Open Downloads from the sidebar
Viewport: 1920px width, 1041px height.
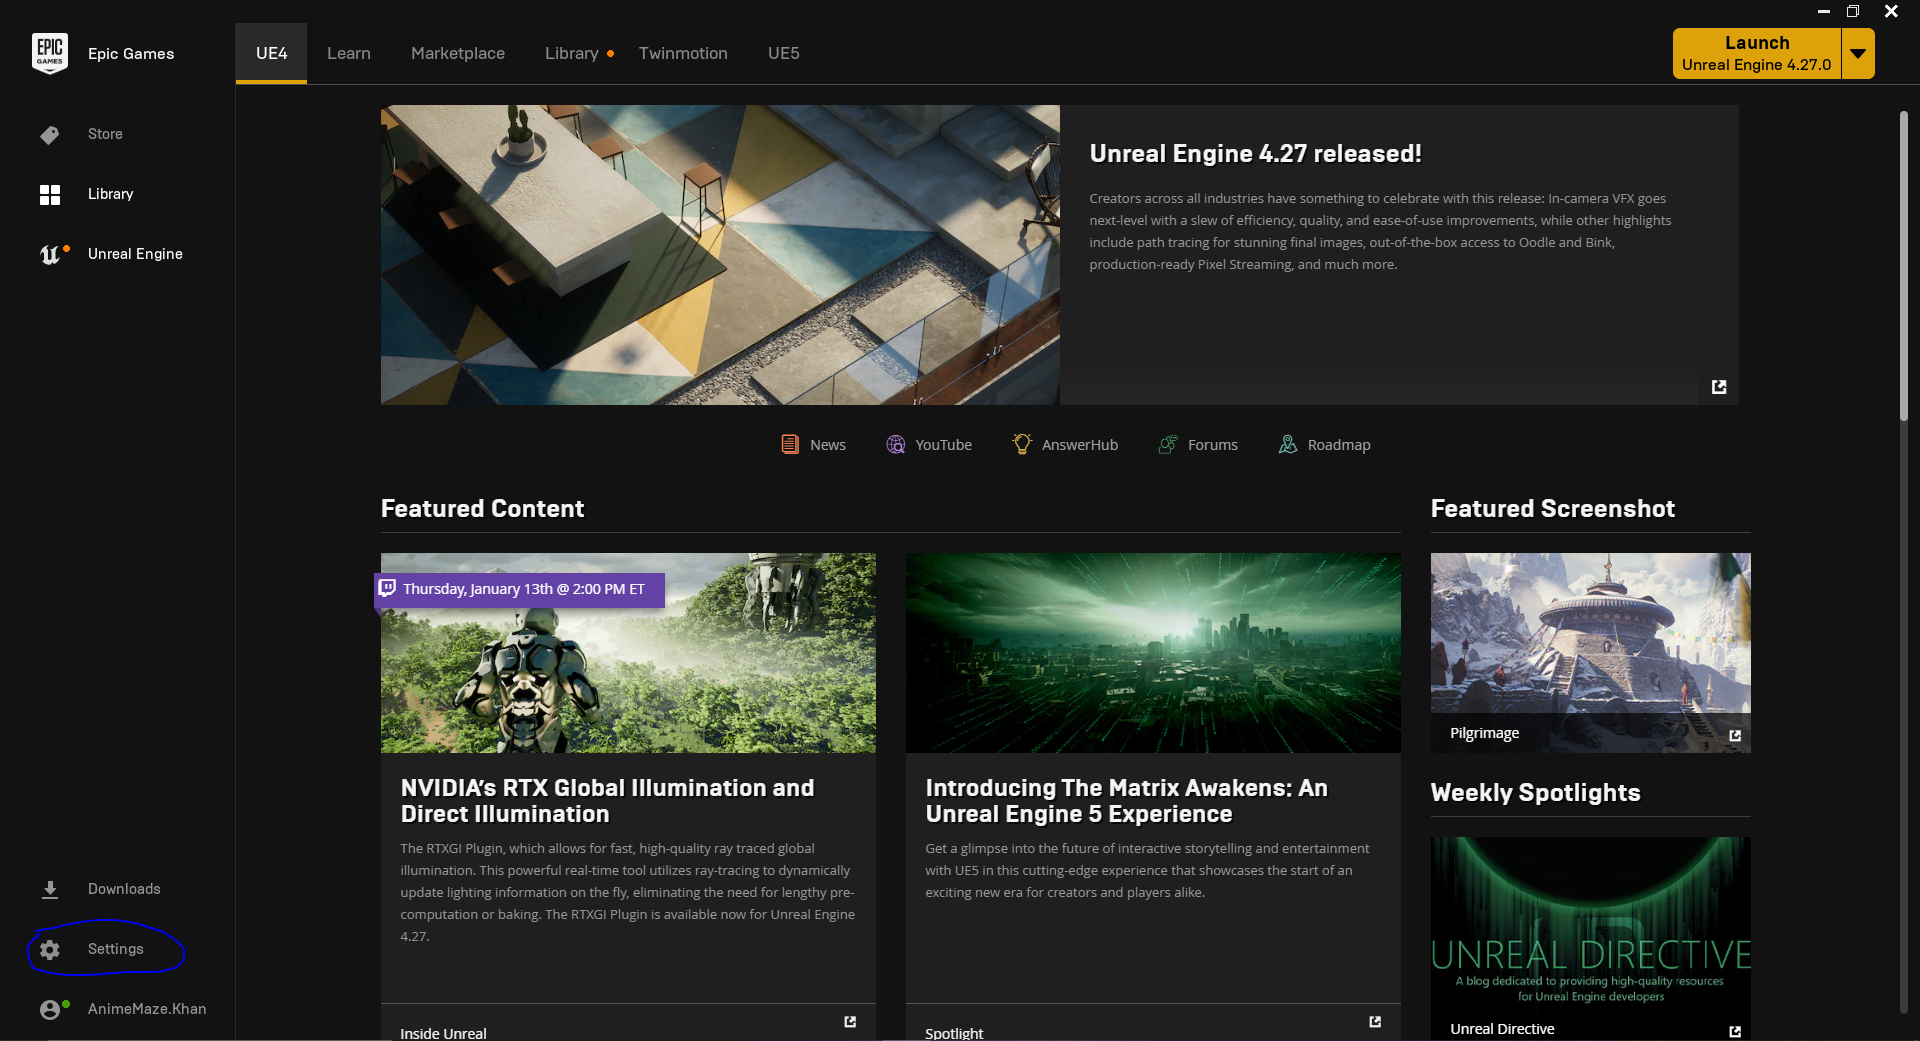124,889
